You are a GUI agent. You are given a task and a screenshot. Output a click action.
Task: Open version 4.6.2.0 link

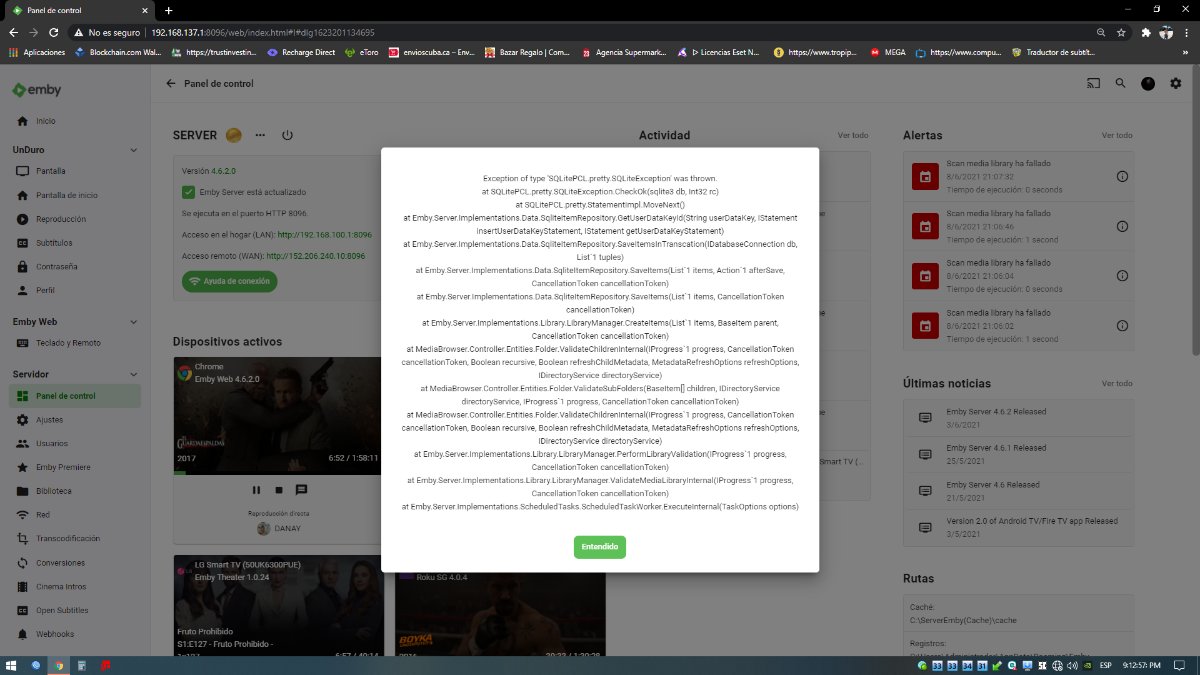(x=223, y=171)
